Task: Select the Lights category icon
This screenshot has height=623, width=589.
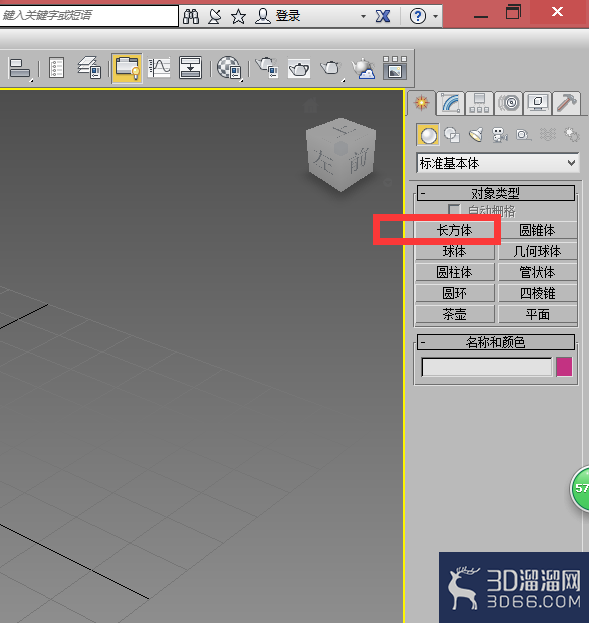Action: pos(476,135)
